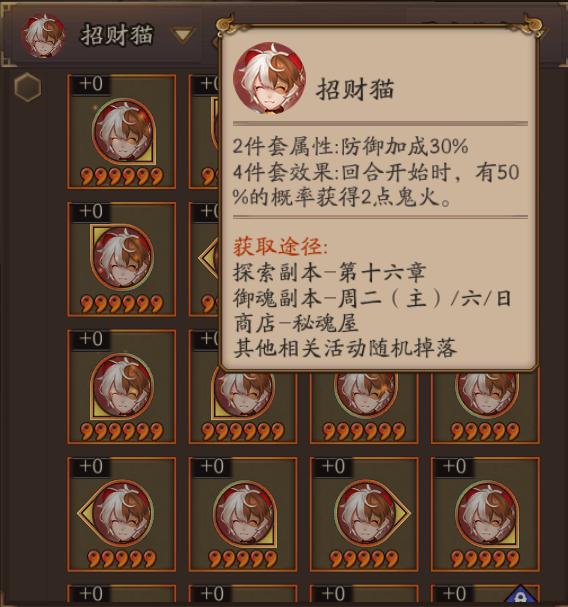Viewport: 568px width, 607px height.
Task: Expand the 招财猫 soul type dropdown arrow
Action: 183,36
